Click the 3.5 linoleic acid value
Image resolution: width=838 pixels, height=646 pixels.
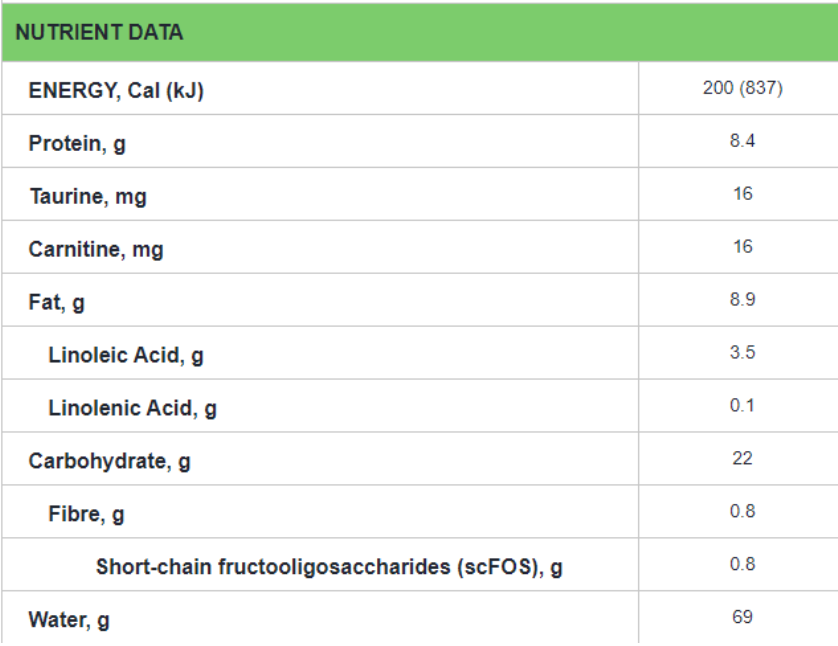[742, 353]
